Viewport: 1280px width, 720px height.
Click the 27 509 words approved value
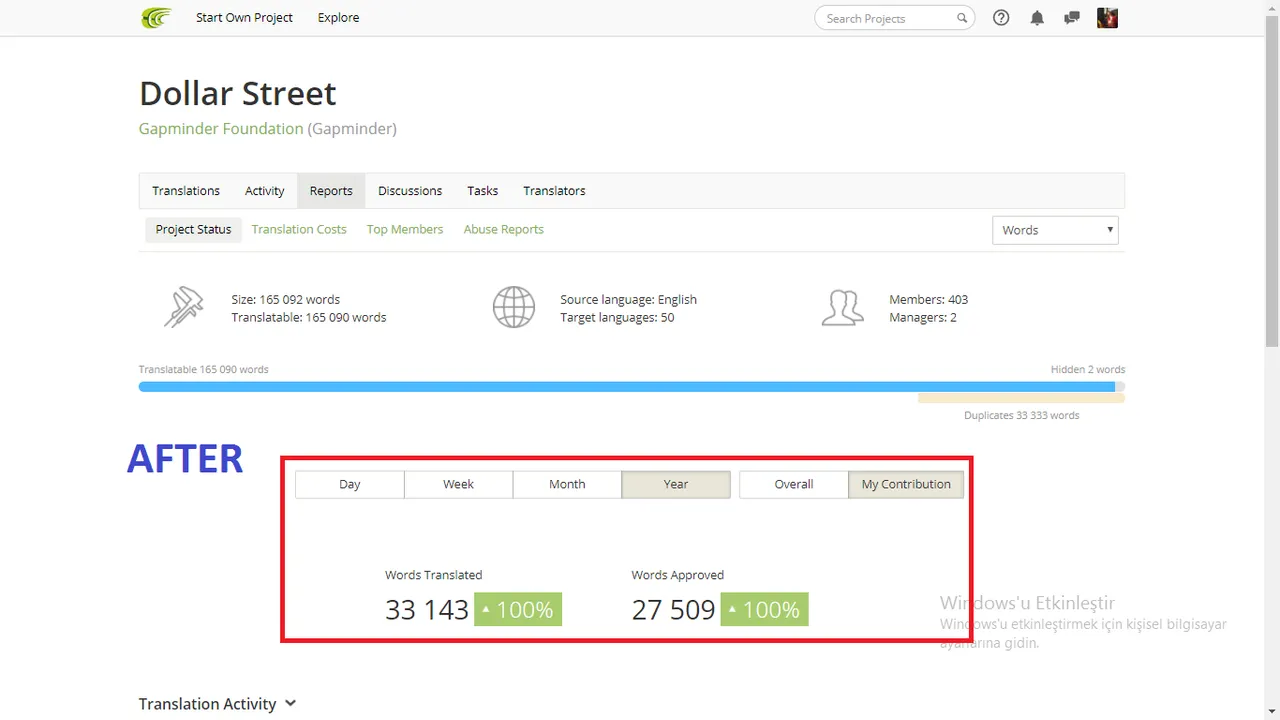674,609
